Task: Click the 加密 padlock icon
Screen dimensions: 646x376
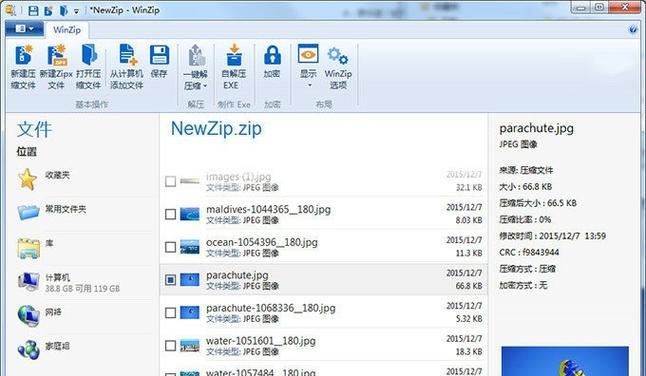Action: 272,55
